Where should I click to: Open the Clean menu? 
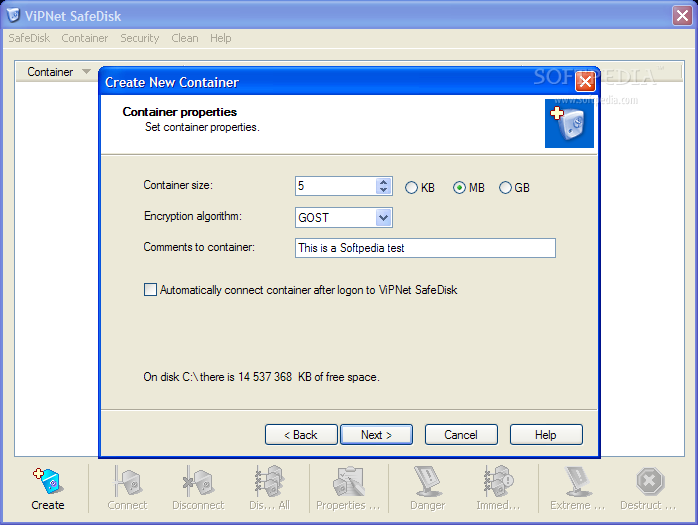pos(185,38)
